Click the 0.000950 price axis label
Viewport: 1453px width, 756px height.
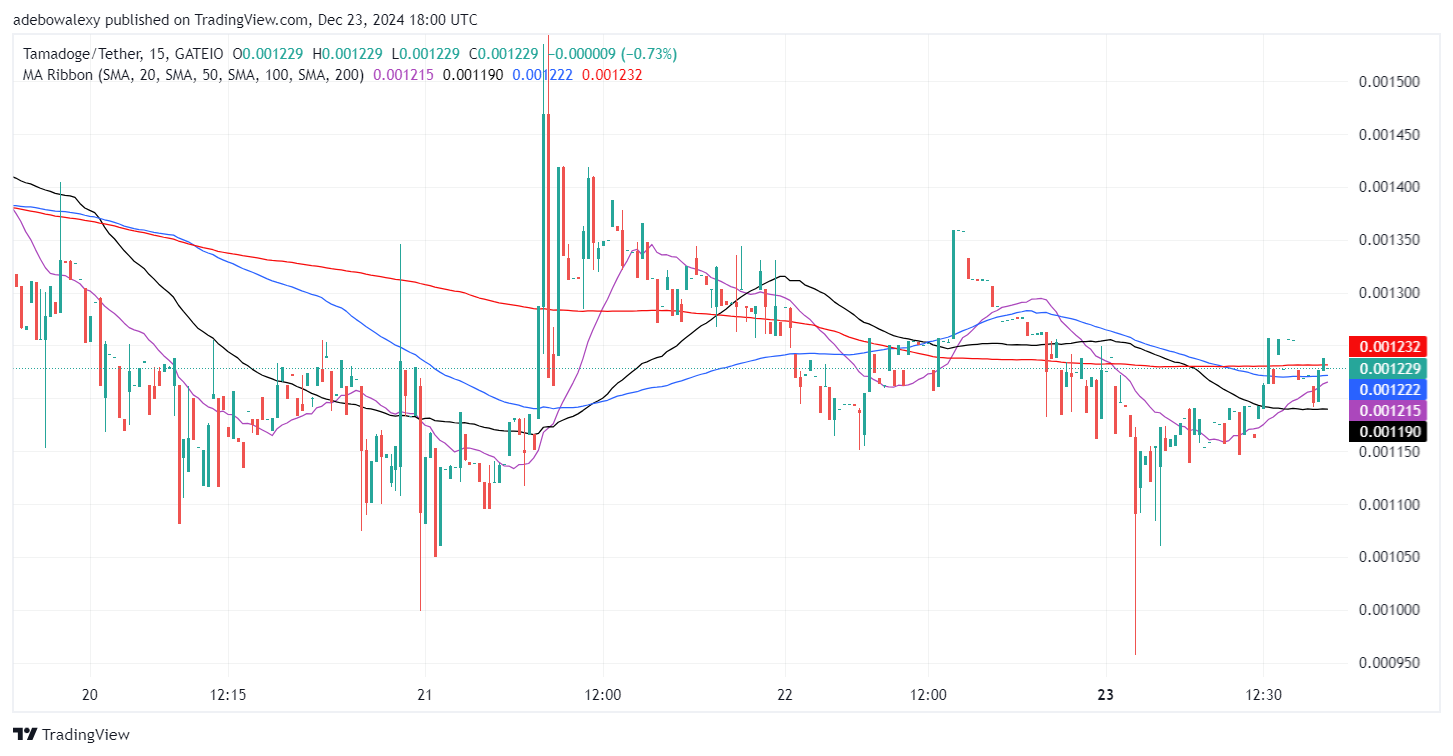click(1390, 663)
